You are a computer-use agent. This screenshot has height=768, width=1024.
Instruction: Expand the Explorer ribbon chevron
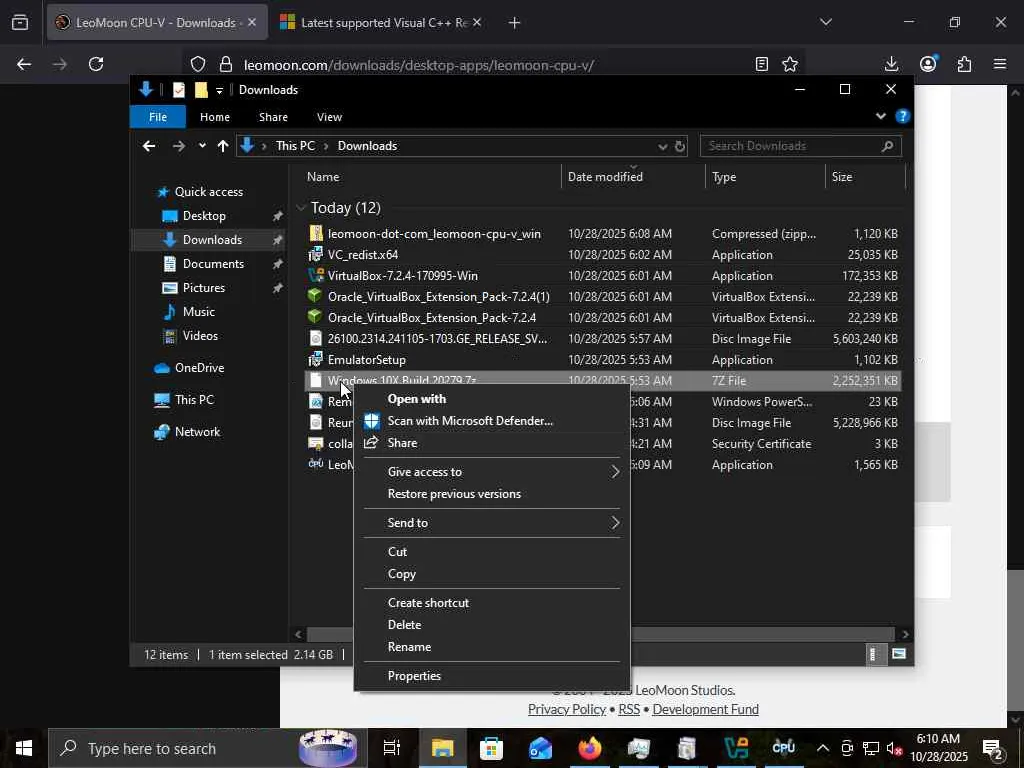tap(880, 117)
